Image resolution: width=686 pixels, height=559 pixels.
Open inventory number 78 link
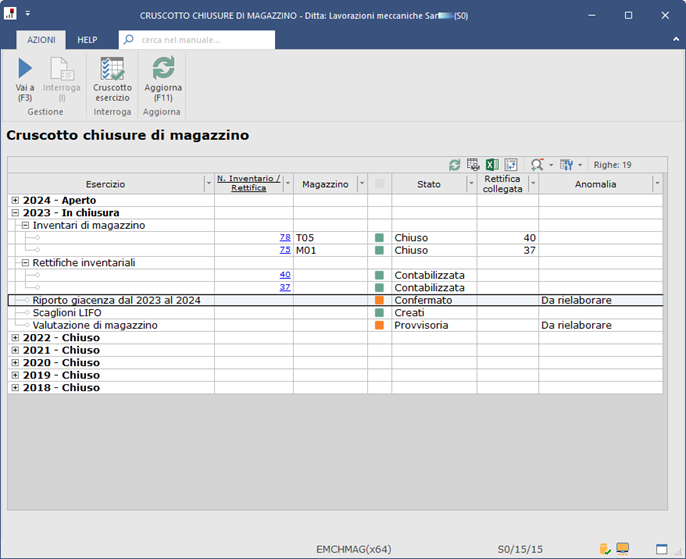[x=285, y=238]
